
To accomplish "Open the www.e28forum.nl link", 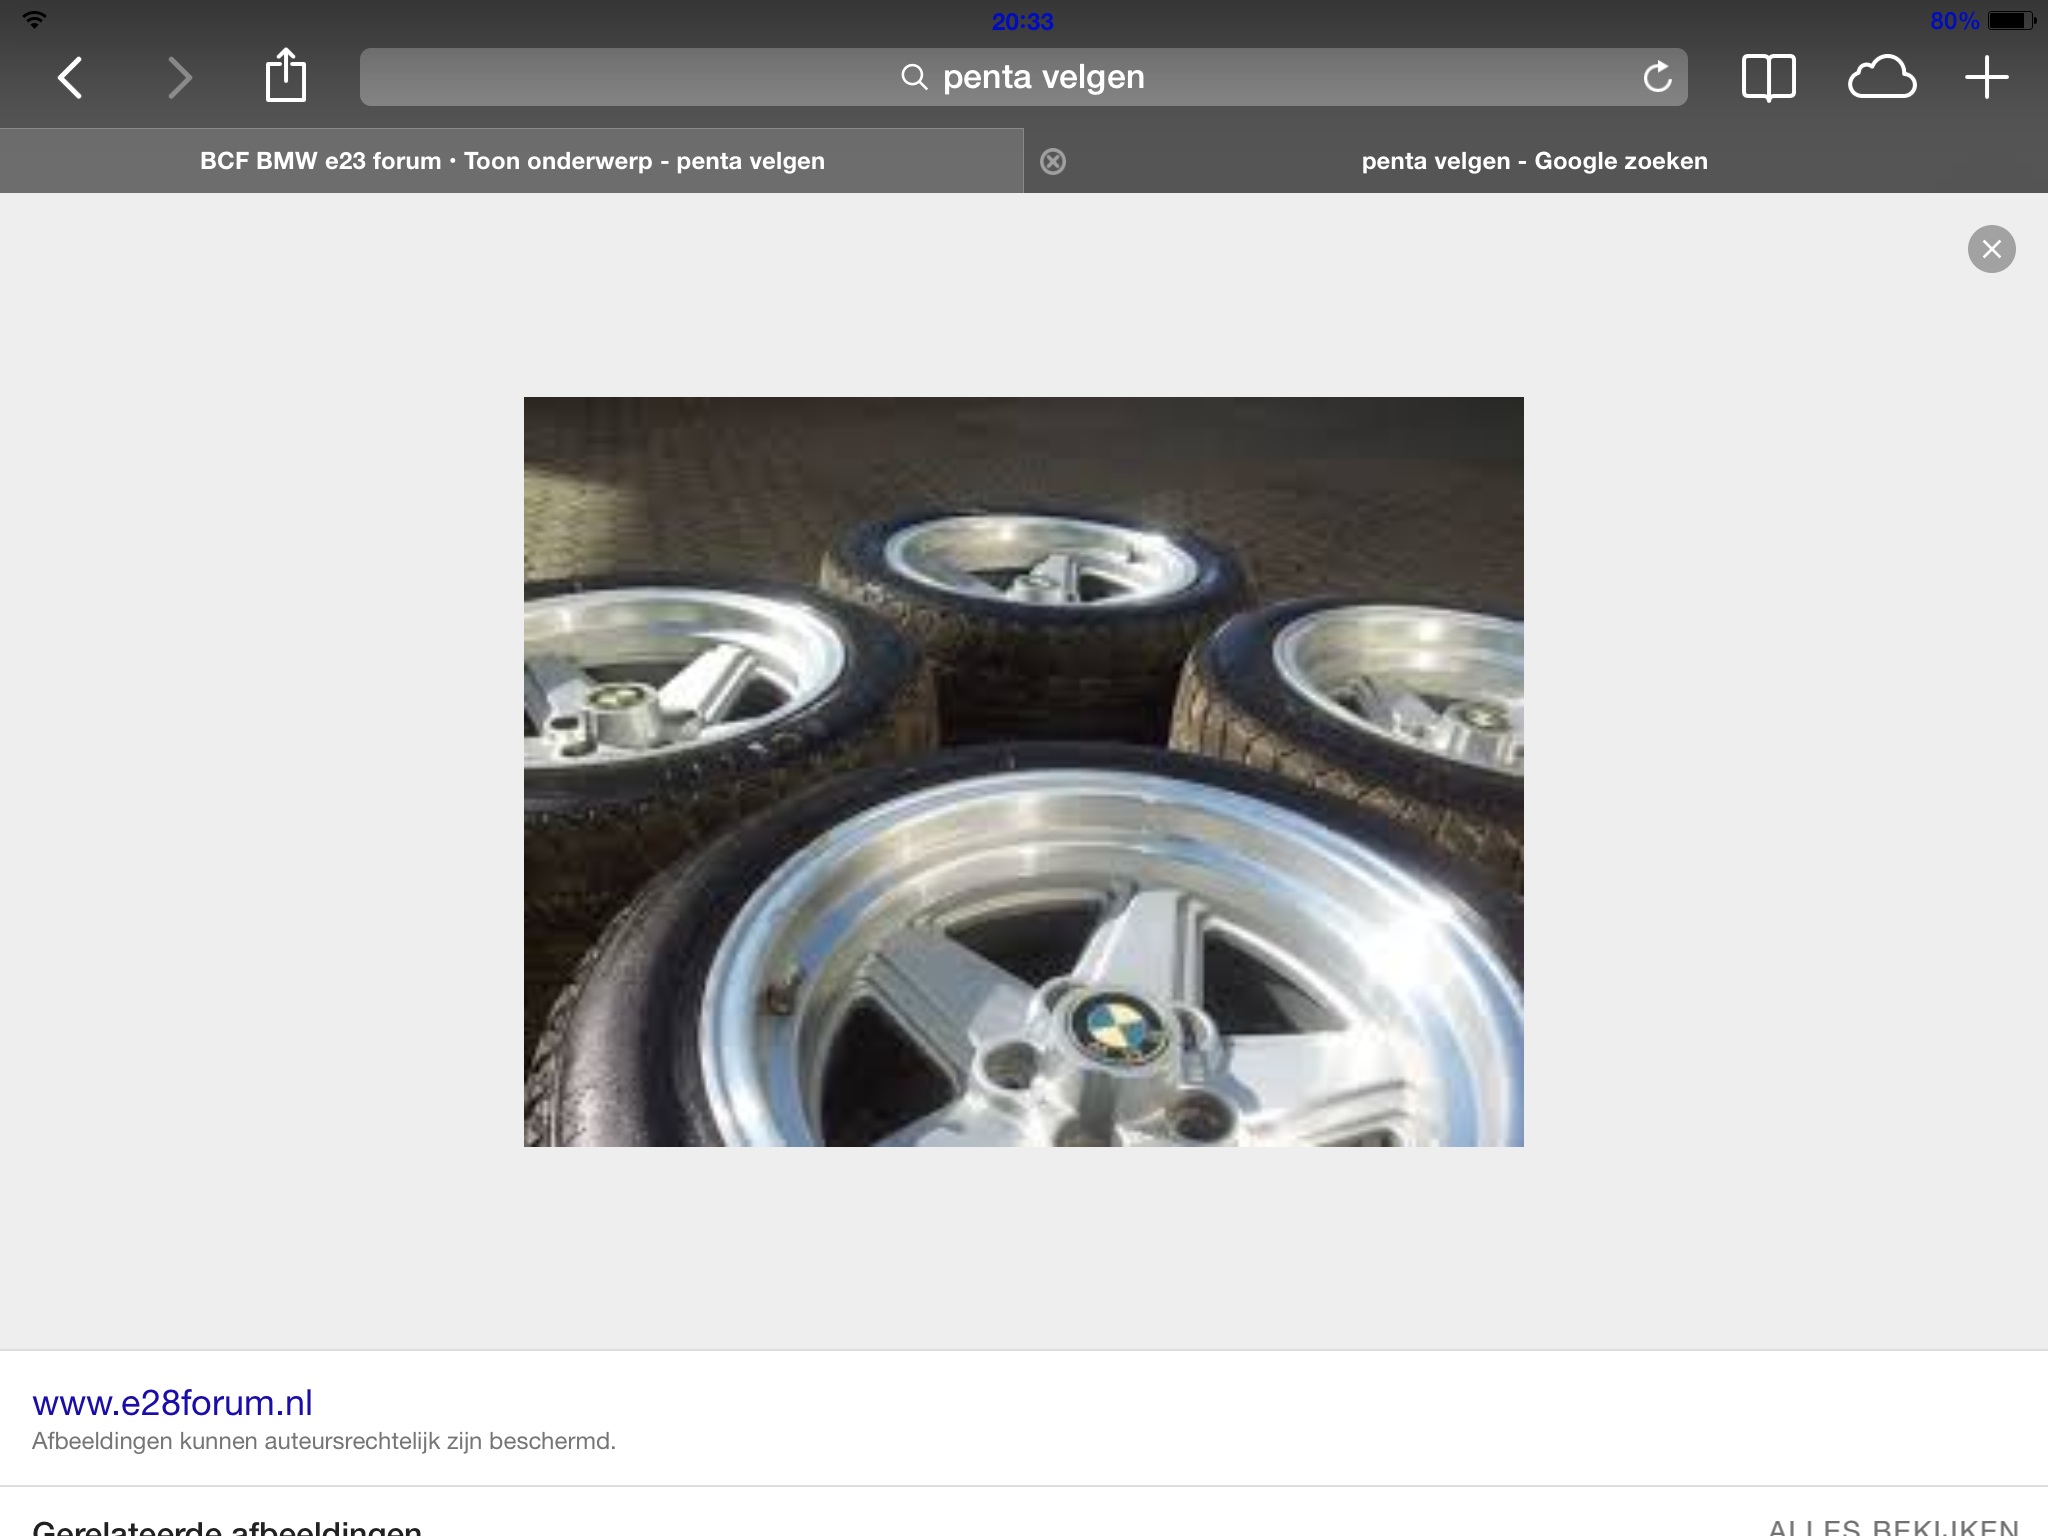I will coord(172,1403).
